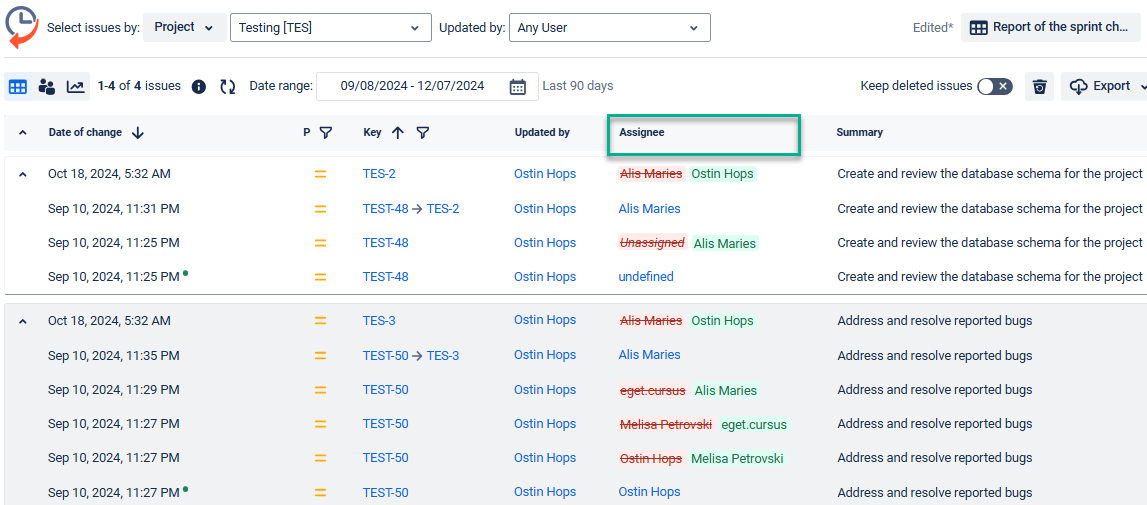This screenshot has width=1147, height=505.
Task: Click the Edited* status text
Action: pyautogui.click(x=933, y=28)
